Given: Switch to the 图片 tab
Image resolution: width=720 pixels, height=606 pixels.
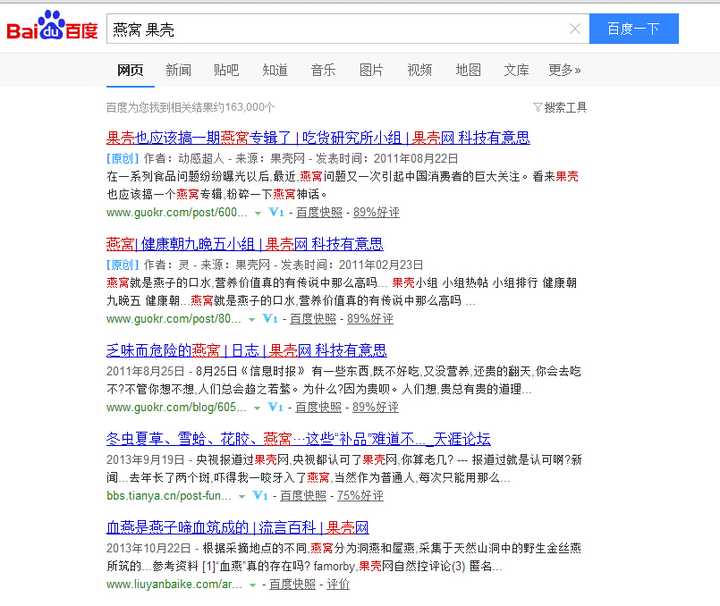Looking at the screenshot, I should pyautogui.click(x=371, y=70).
